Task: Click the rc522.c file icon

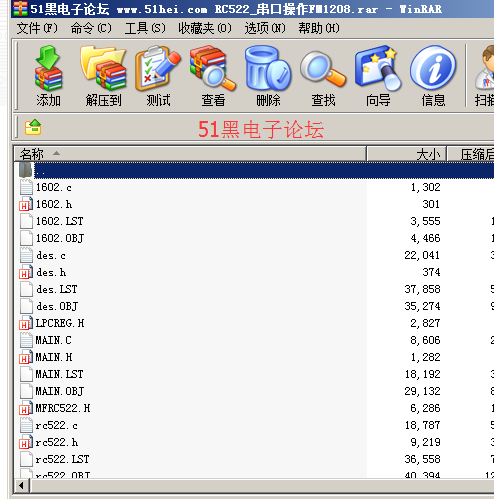Action: [26, 425]
